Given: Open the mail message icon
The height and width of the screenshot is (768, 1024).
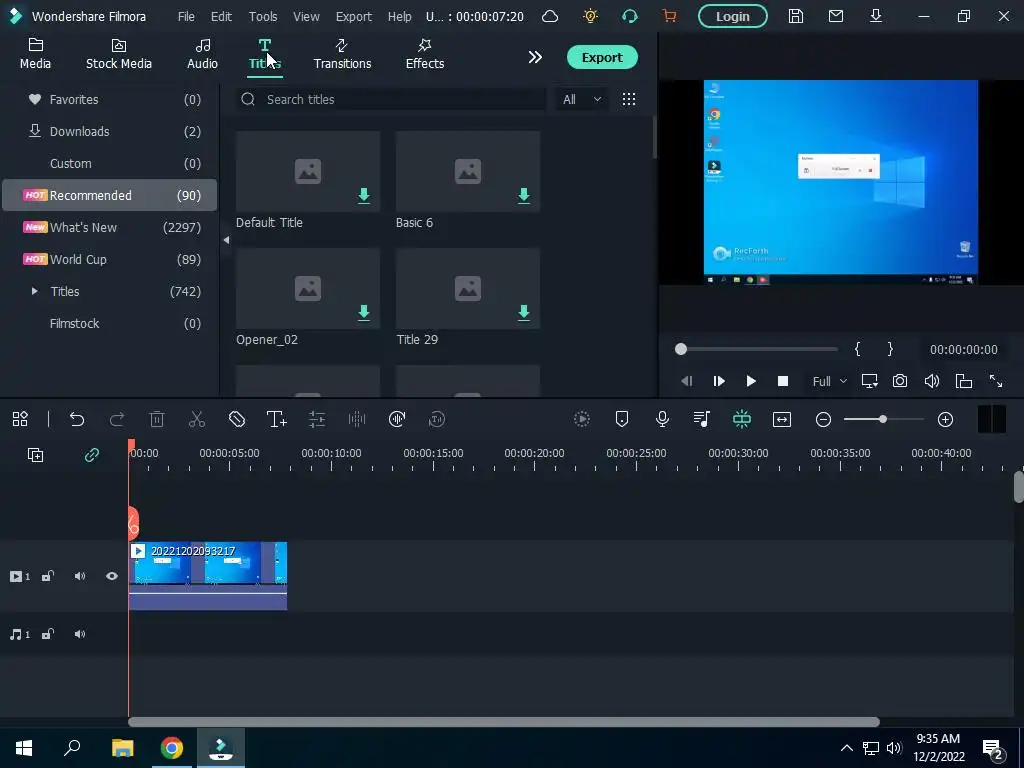Looking at the screenshot, I should point(836,16).
